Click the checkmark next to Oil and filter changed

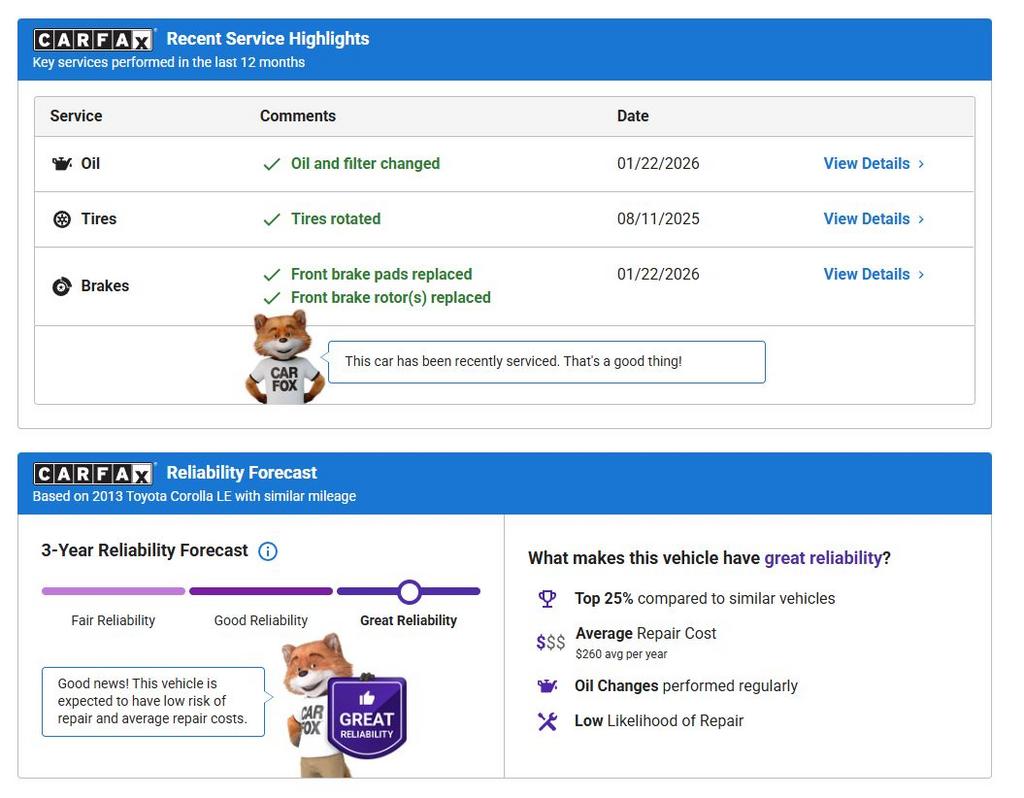[271, 164]
